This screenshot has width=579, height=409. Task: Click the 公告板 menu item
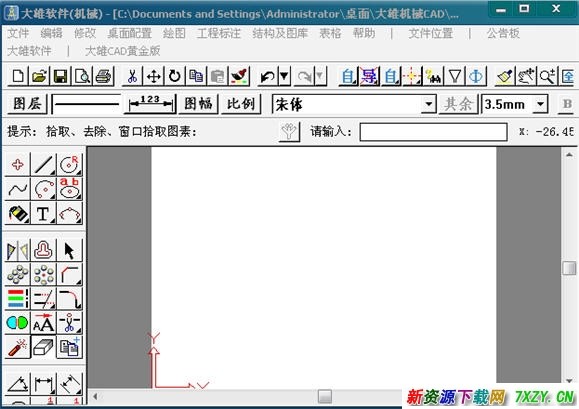tap(503, 33)
